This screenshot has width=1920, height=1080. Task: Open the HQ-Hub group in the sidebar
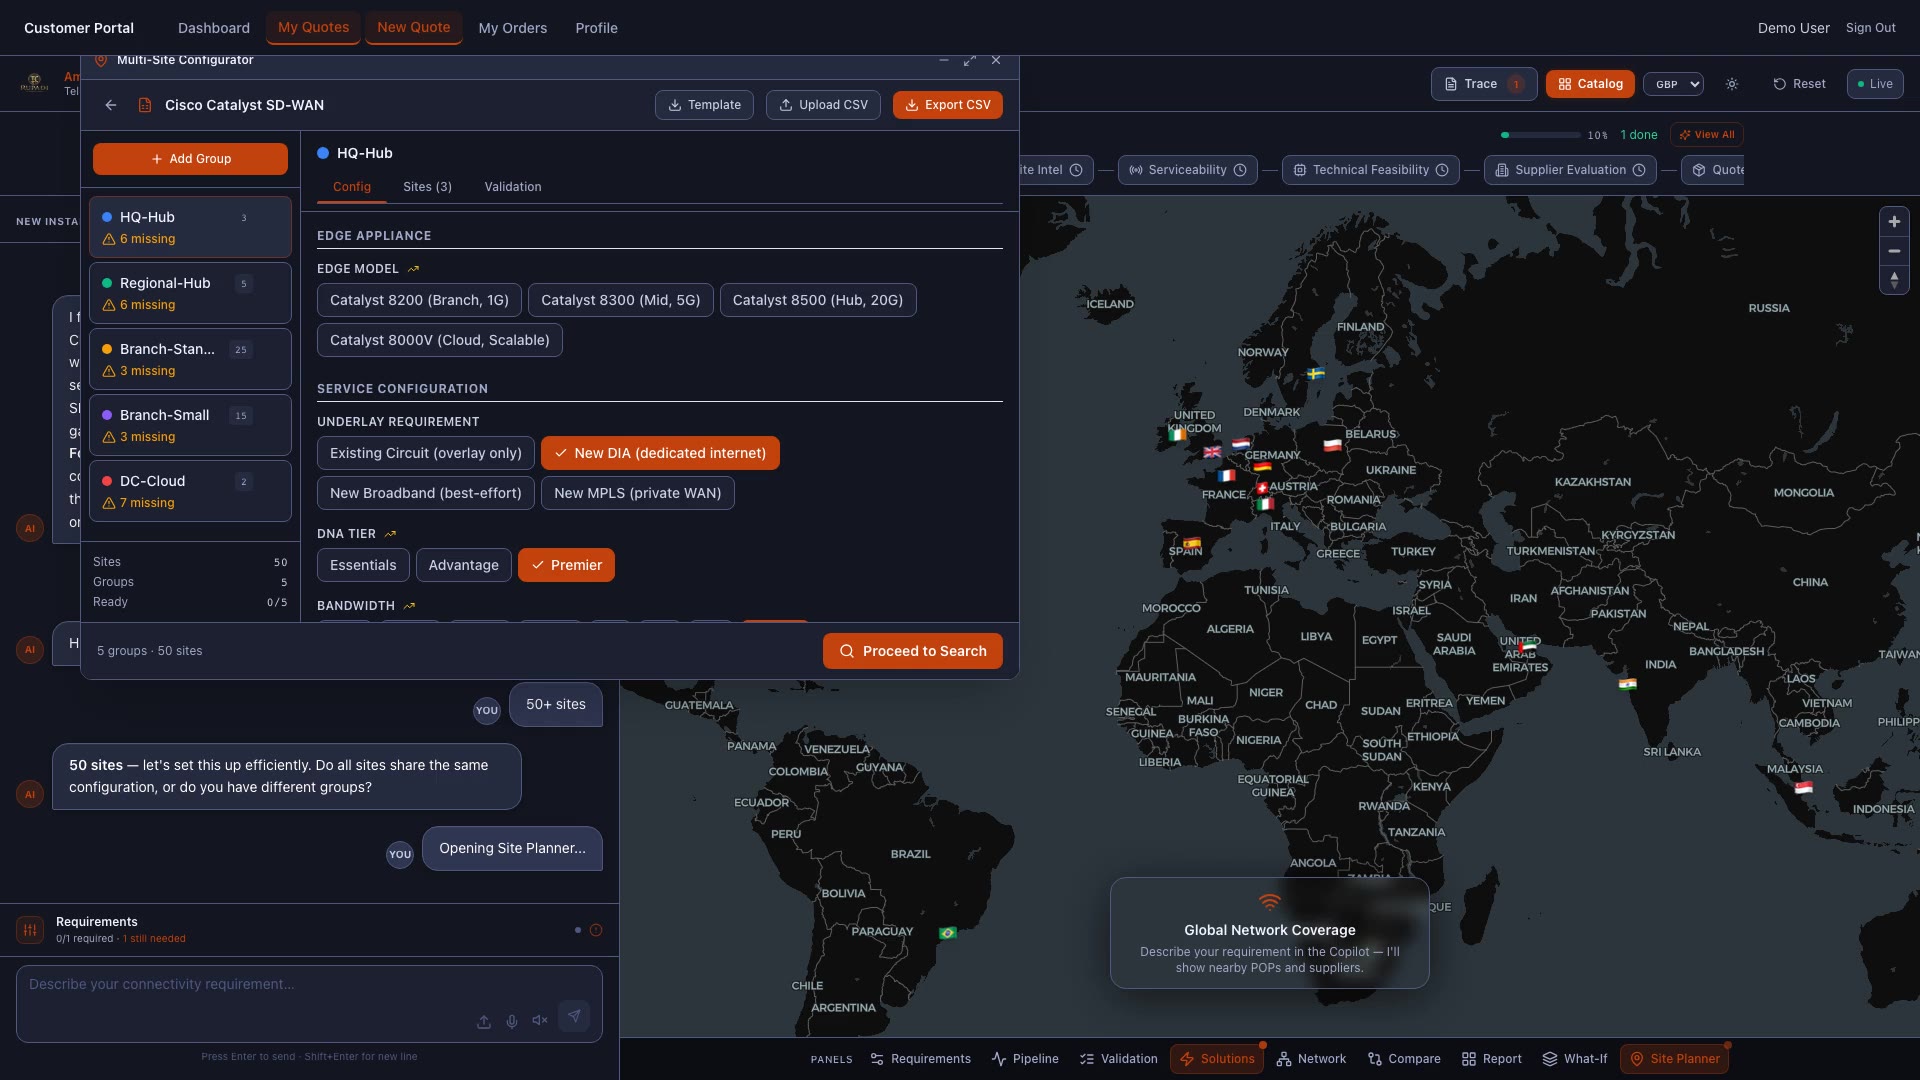[x=190, y=227]
